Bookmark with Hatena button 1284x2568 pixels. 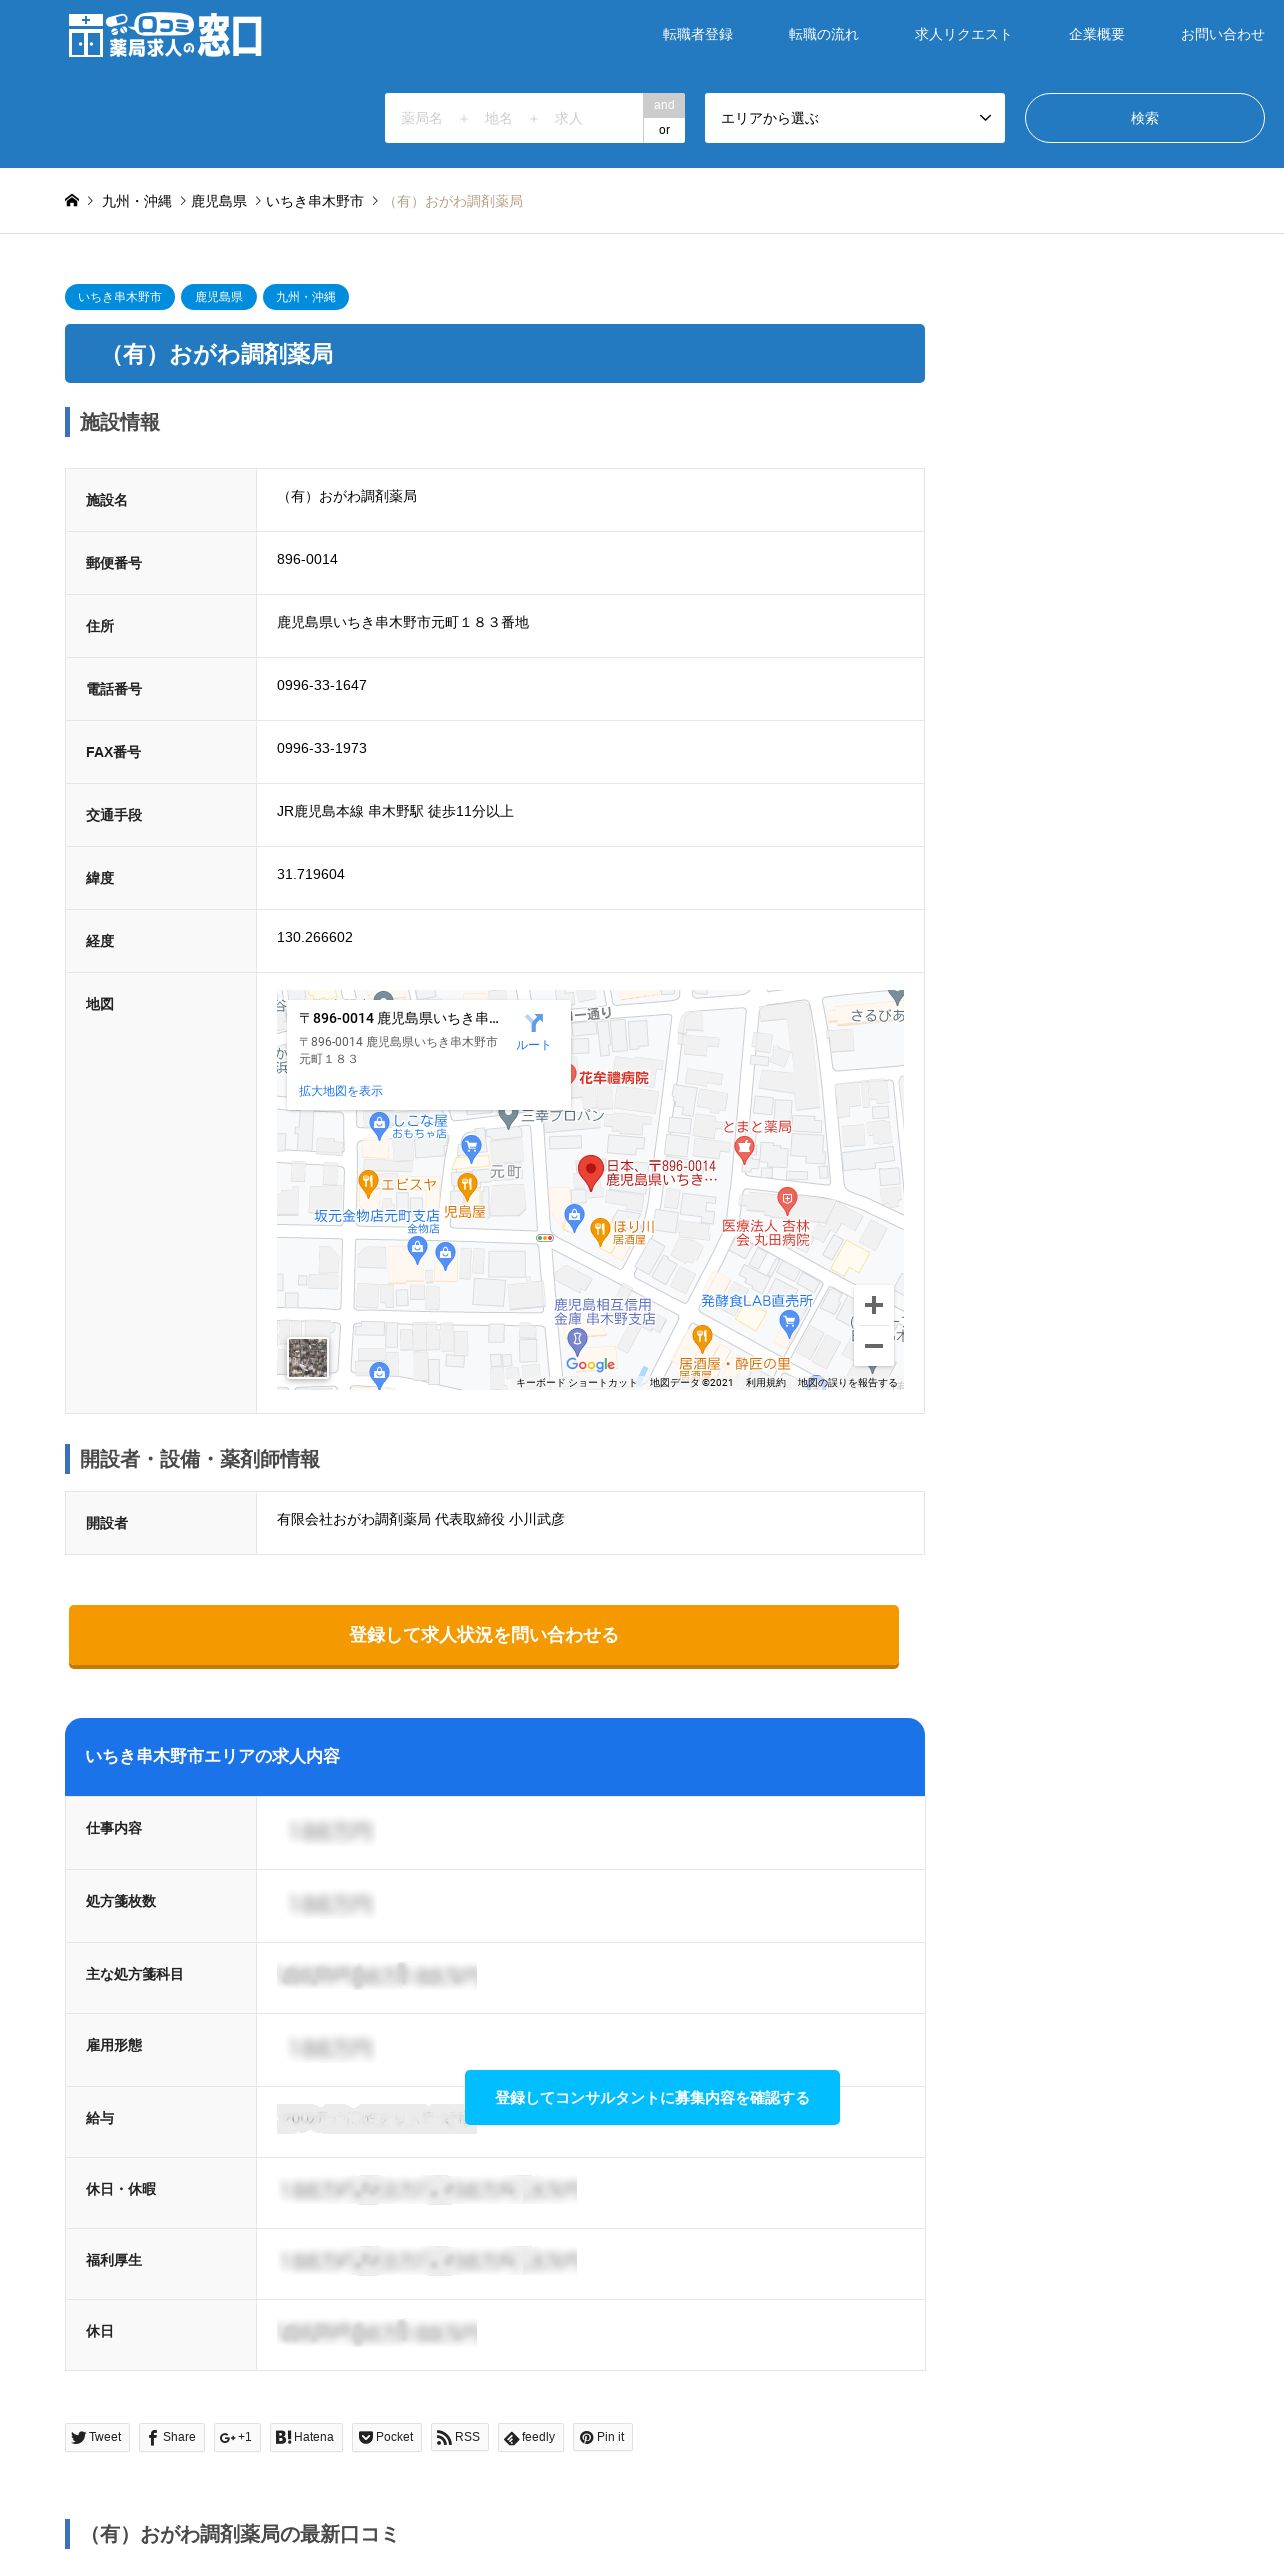point(306,2437)
